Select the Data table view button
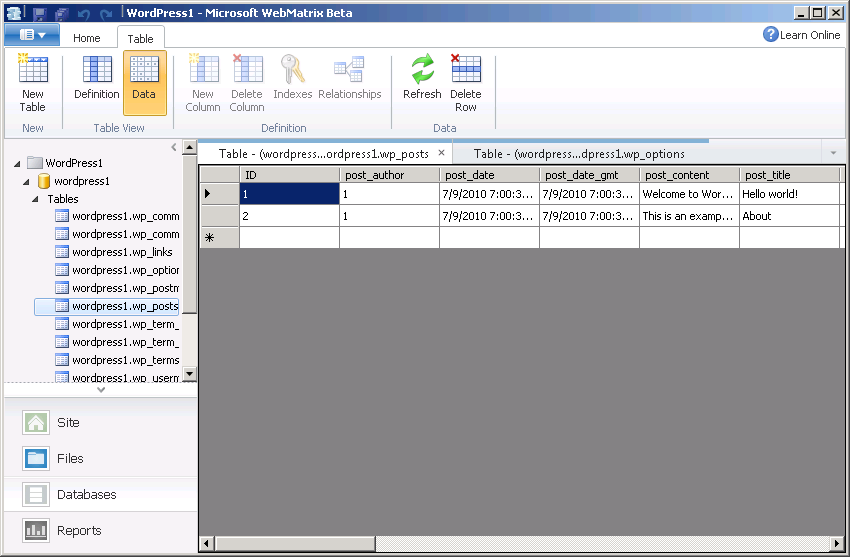850x557 pixels. [x=144, y=83]
